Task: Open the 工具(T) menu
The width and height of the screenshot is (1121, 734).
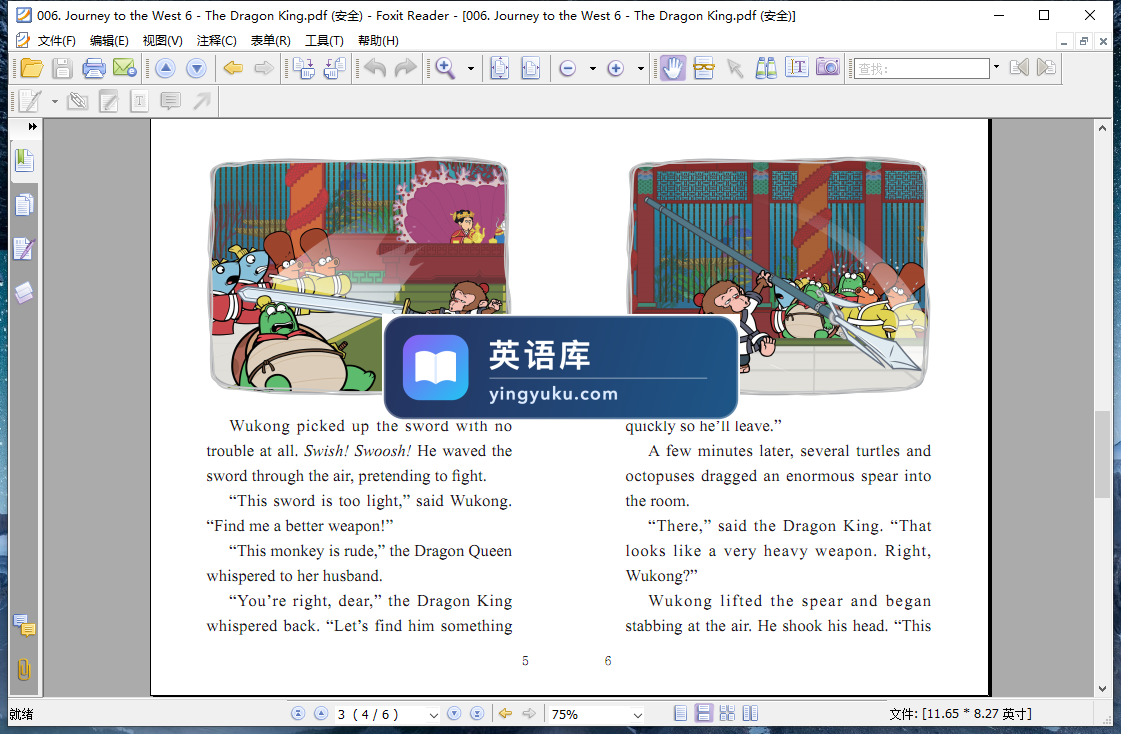Action: pos(324,41)
